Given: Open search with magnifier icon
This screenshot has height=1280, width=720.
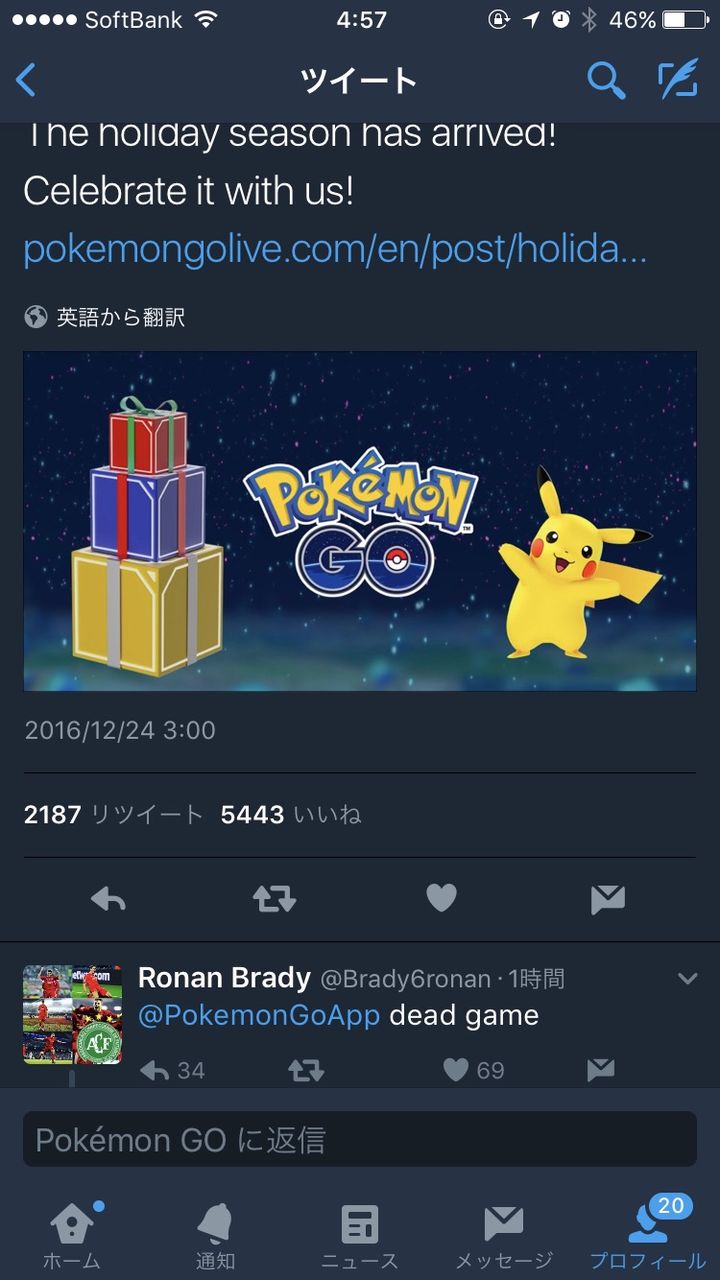Looking at the screenshot, I should [x=606, y=80].
